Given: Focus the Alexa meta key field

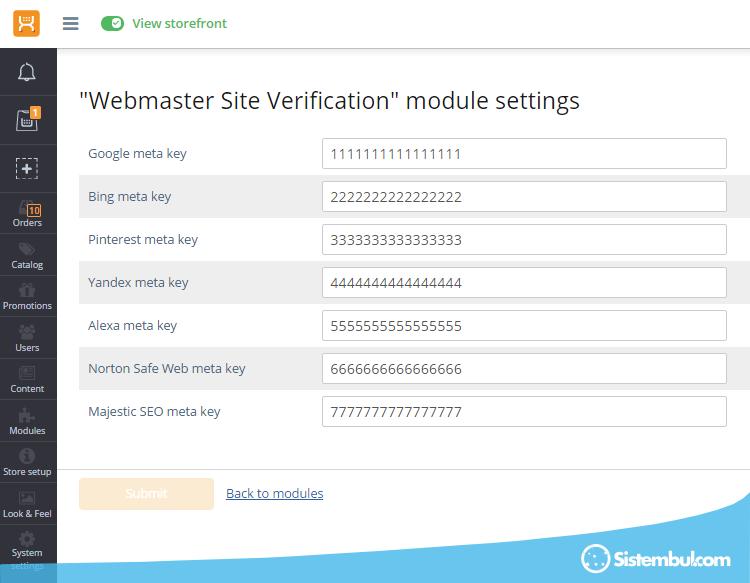Looking at the screenshot, I should tap(524, 326).
